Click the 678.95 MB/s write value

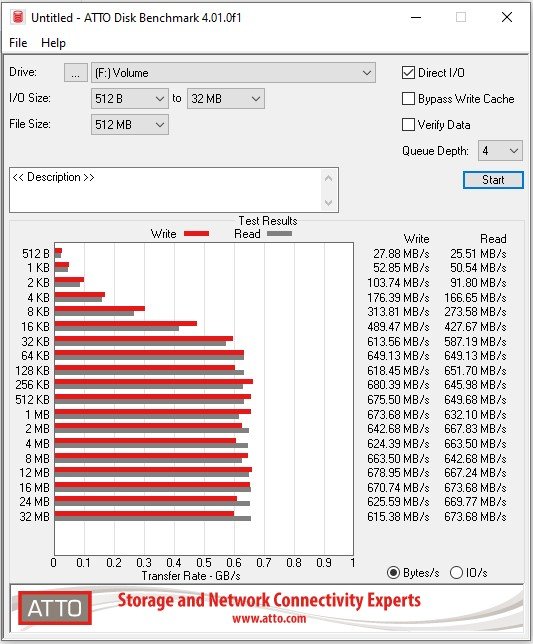[398, 473]
